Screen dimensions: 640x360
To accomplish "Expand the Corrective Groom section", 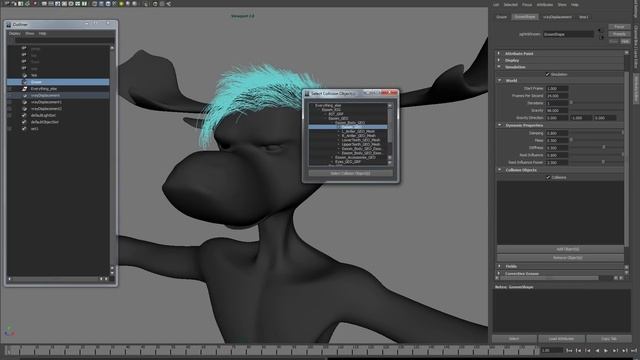I will click(x=500, y=273).
